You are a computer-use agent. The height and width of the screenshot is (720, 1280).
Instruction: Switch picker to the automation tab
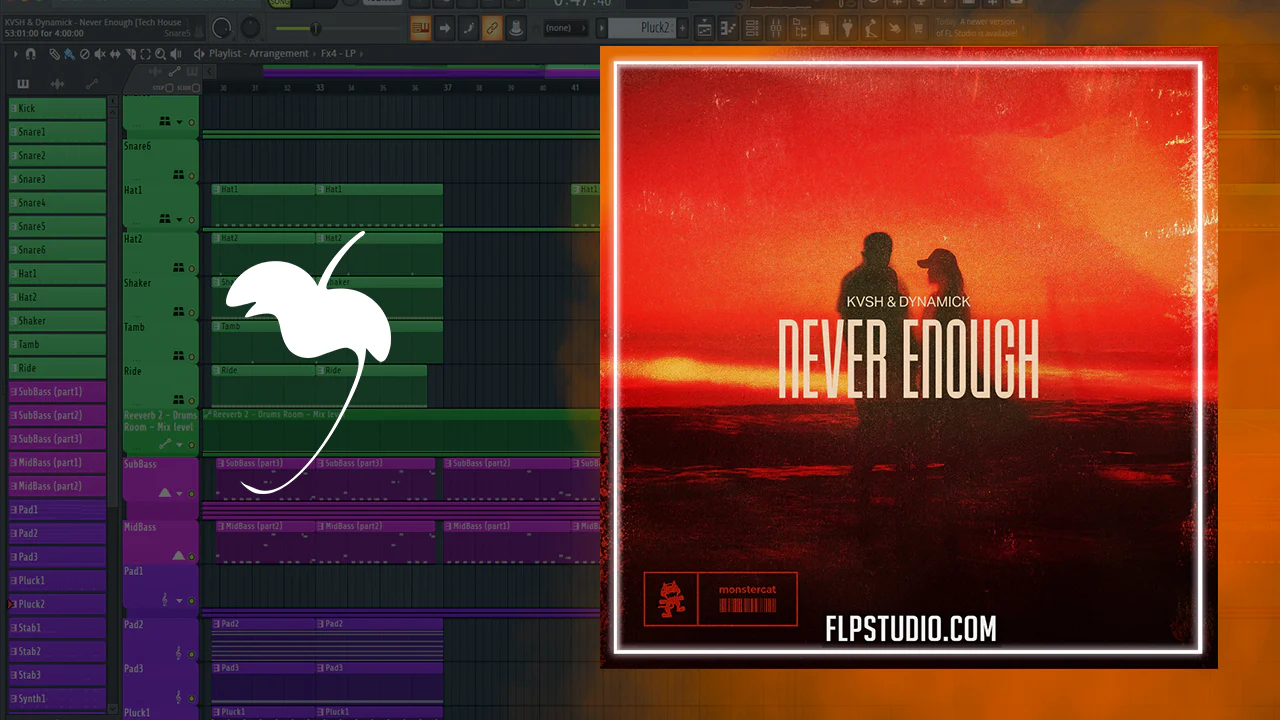[91, 83]
